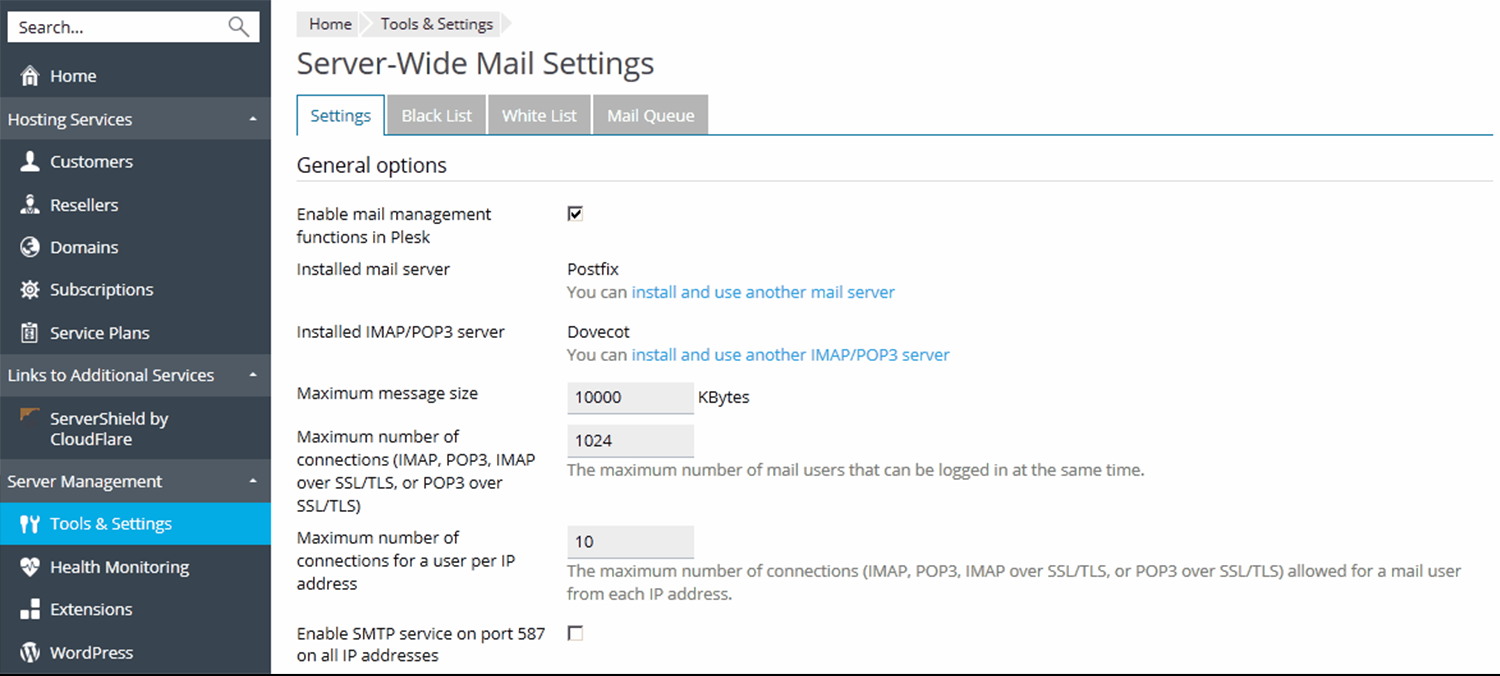Image resolution: width=1500 pixels, height=676 pixels.
Task: Click the Maximum message size field
Action: [x=630, y=397]
